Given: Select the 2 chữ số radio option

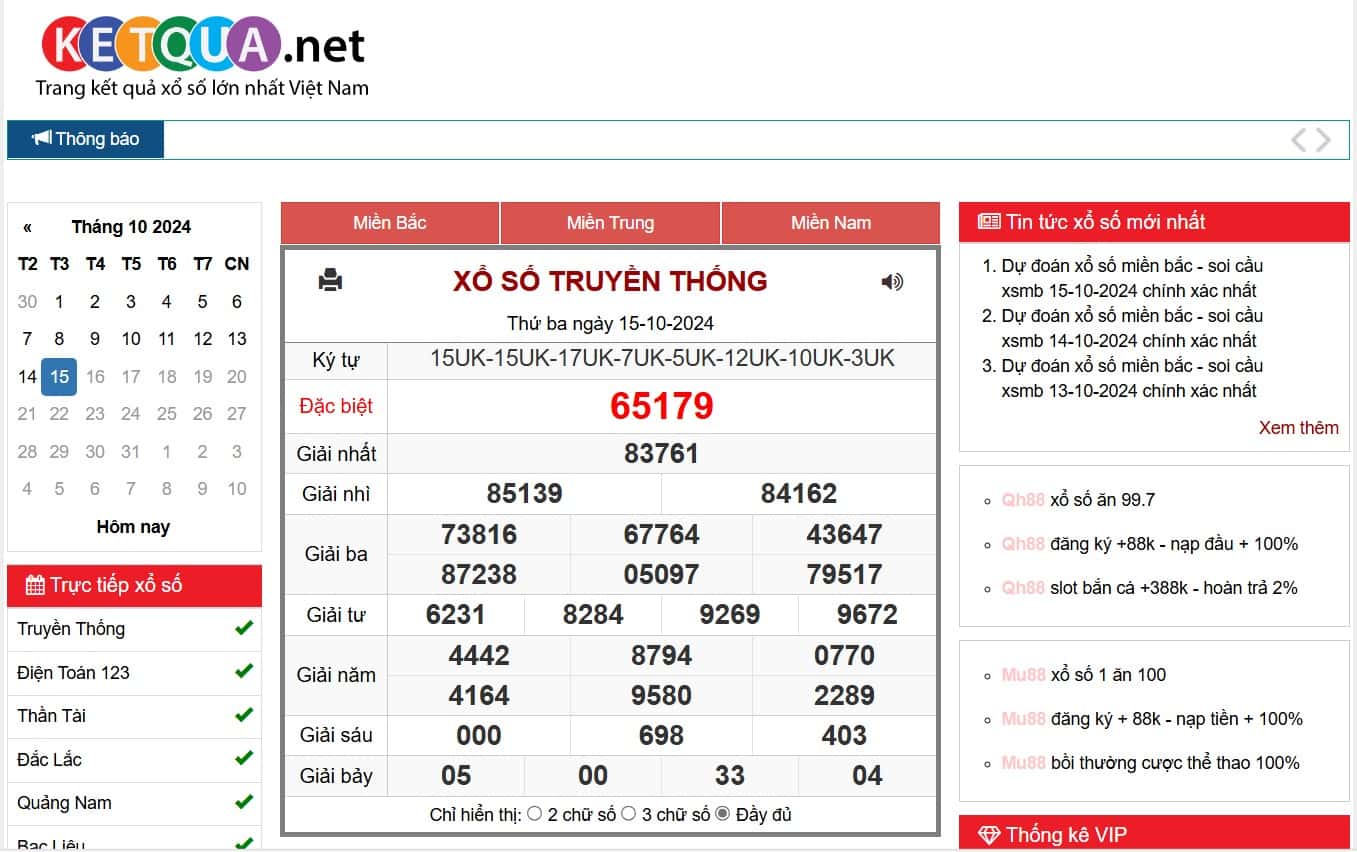Looking at the screenshot, I should 535,813.
